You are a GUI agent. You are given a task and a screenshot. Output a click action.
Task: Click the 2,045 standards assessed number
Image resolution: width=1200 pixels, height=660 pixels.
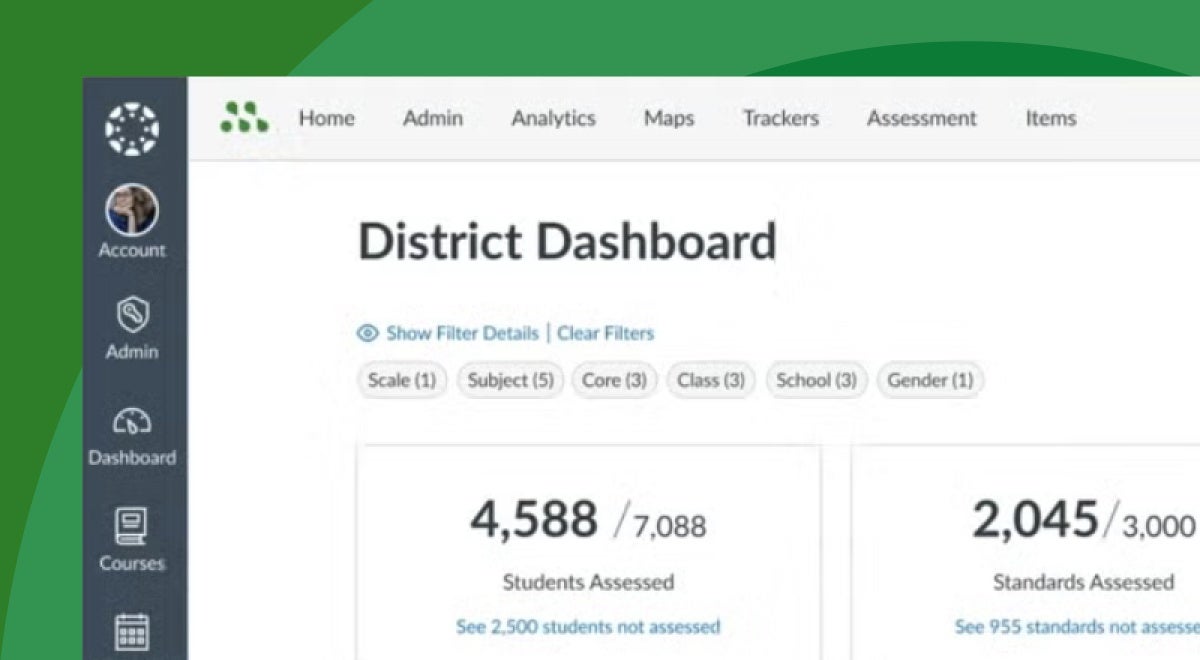[x=1035, y=520]
